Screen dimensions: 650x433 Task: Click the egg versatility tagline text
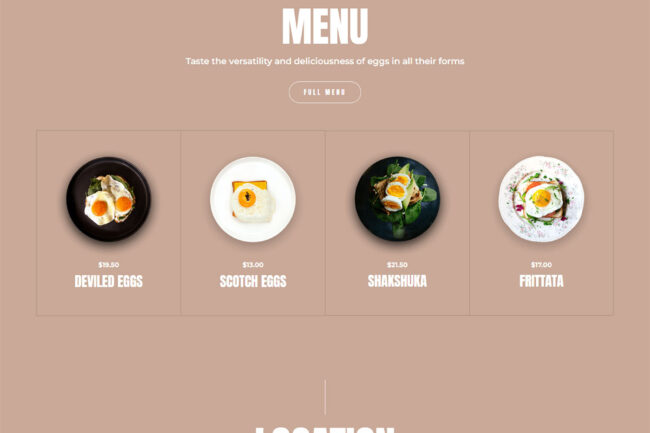(x=325, y=61)
